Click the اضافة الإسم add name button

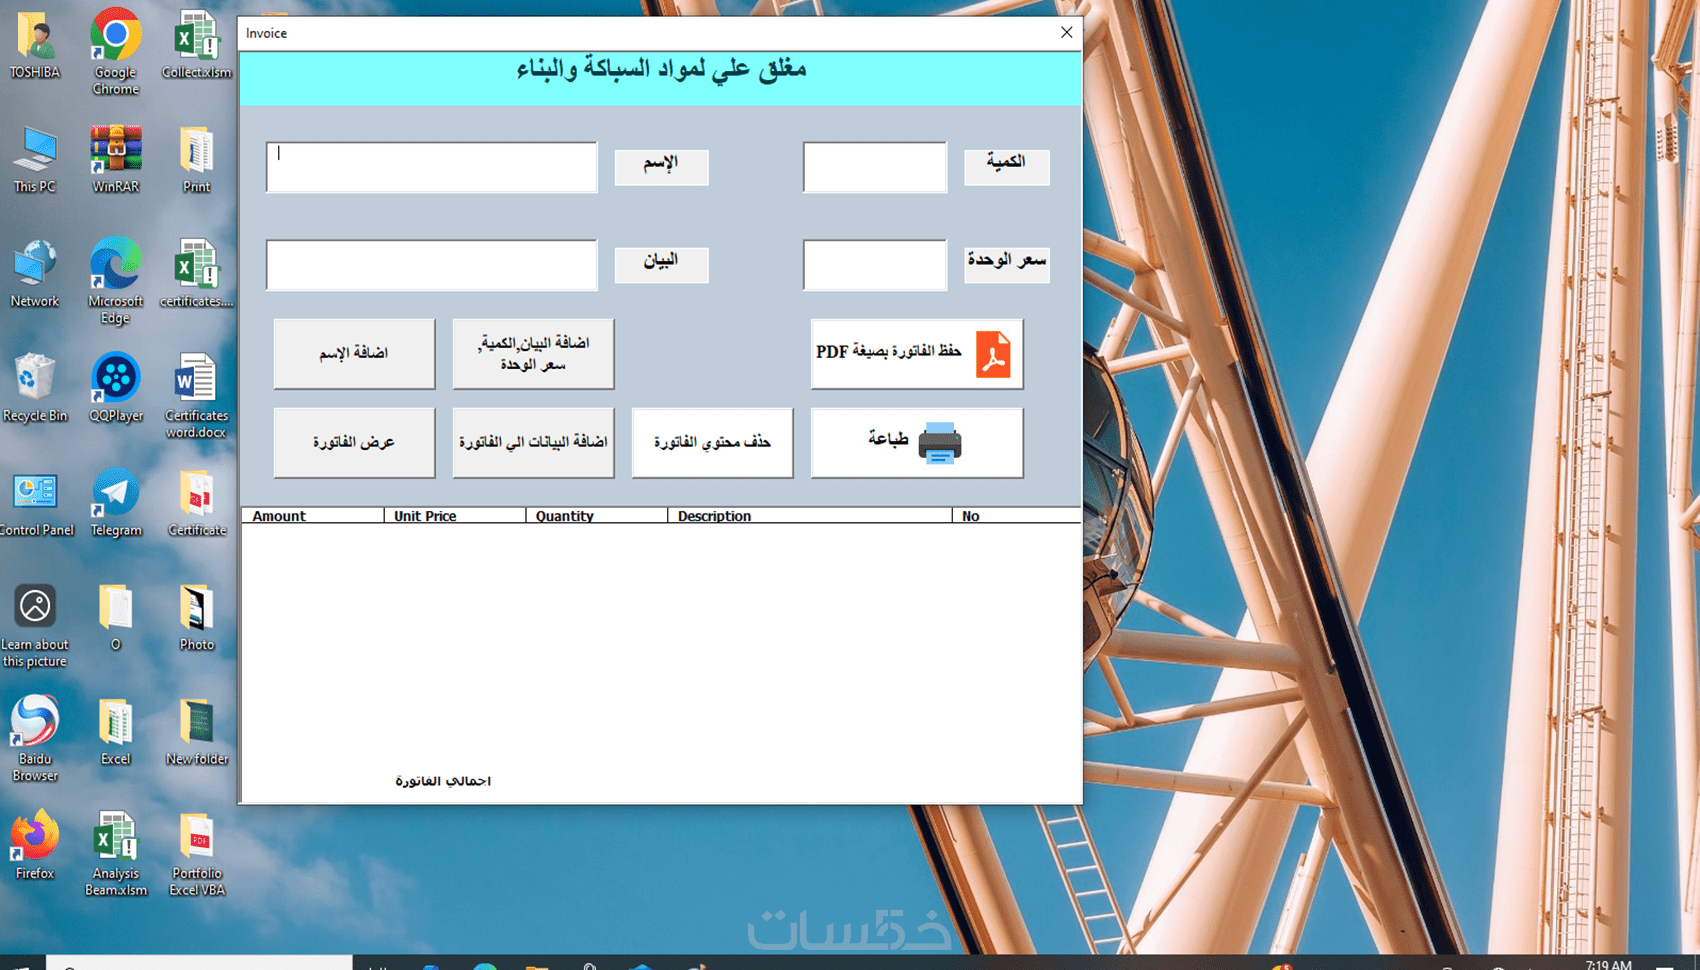[354, 354]
